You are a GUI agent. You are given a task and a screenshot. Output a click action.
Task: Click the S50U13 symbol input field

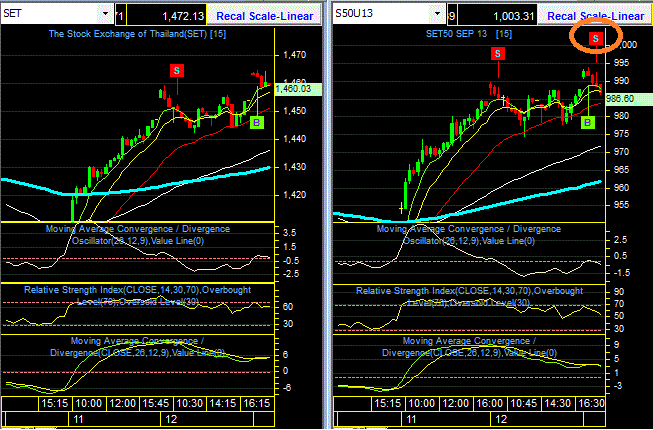tap(382, 13)
